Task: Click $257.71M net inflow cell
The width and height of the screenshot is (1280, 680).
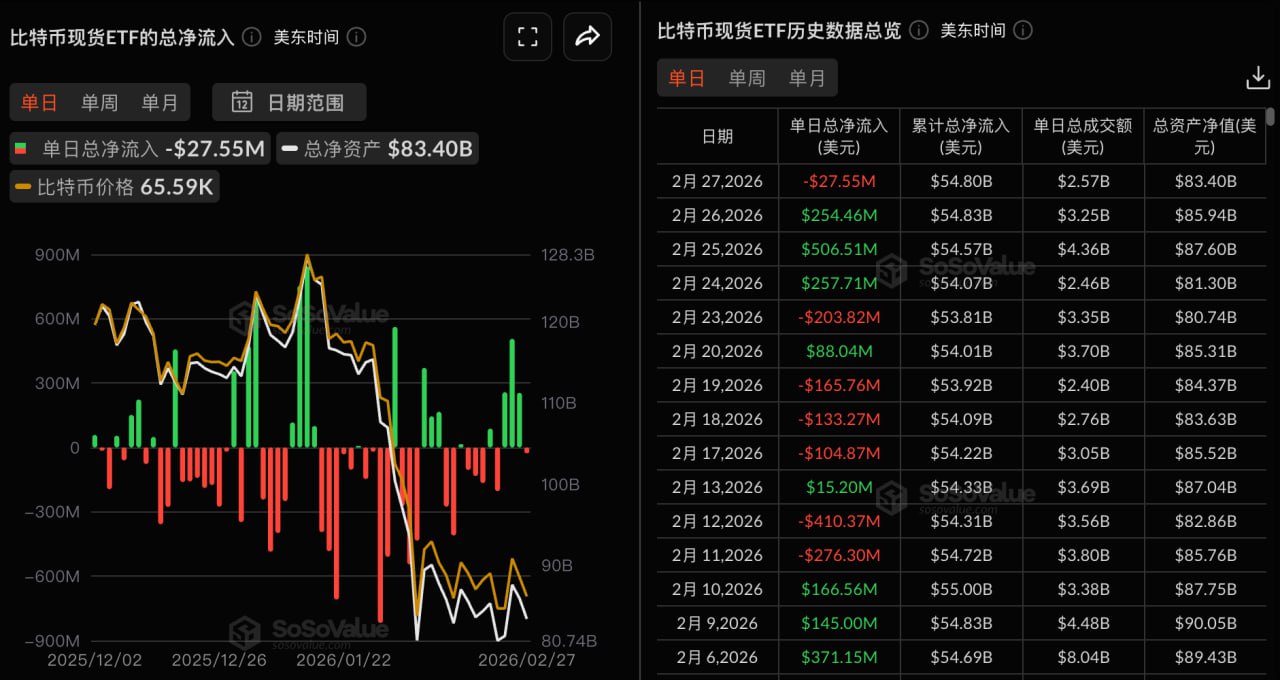Action: [x=839, y=283]
